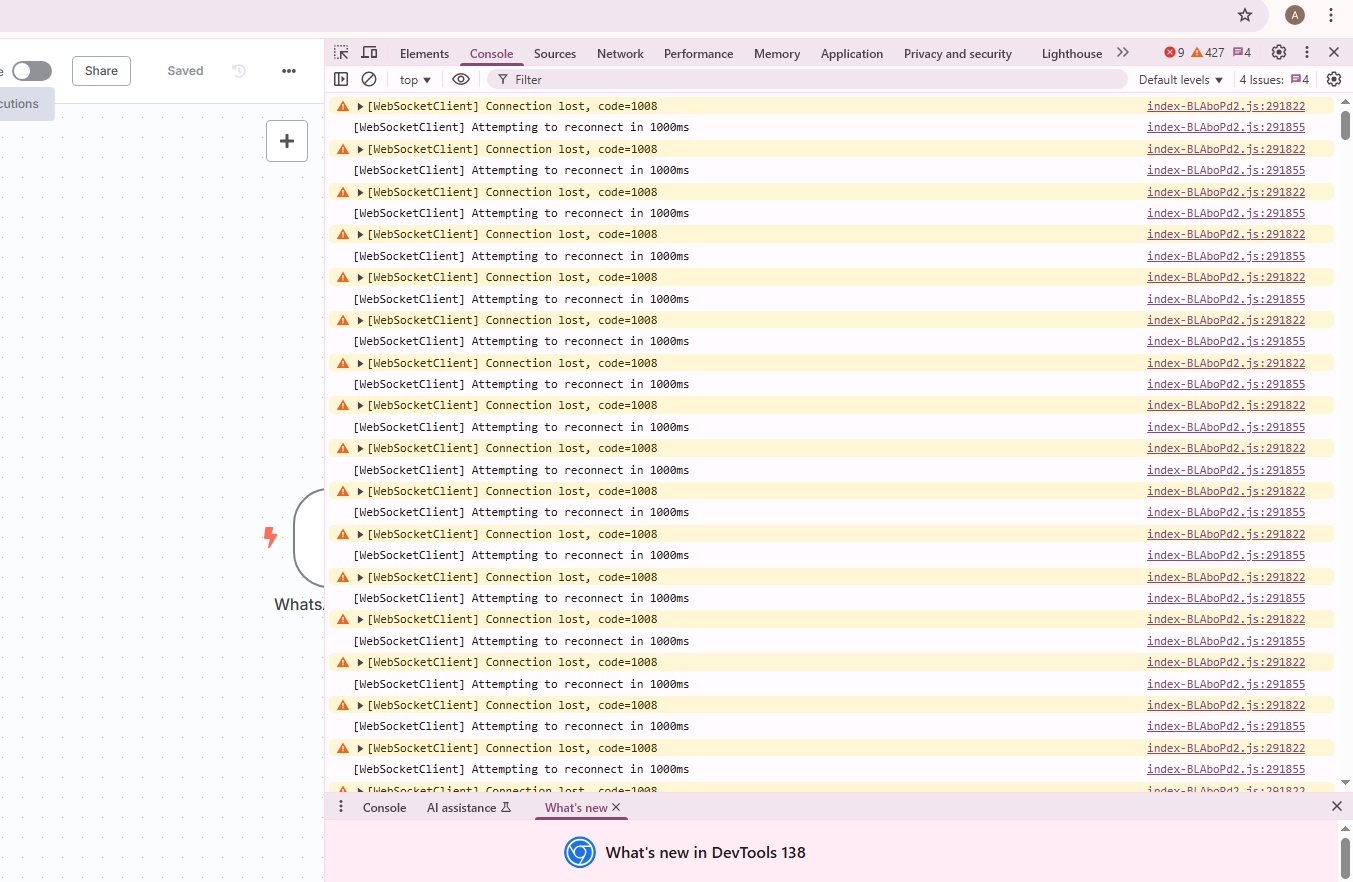1353x882 pixels.
Task: Create a live expression via eye icon
Action: coord(461,79)
